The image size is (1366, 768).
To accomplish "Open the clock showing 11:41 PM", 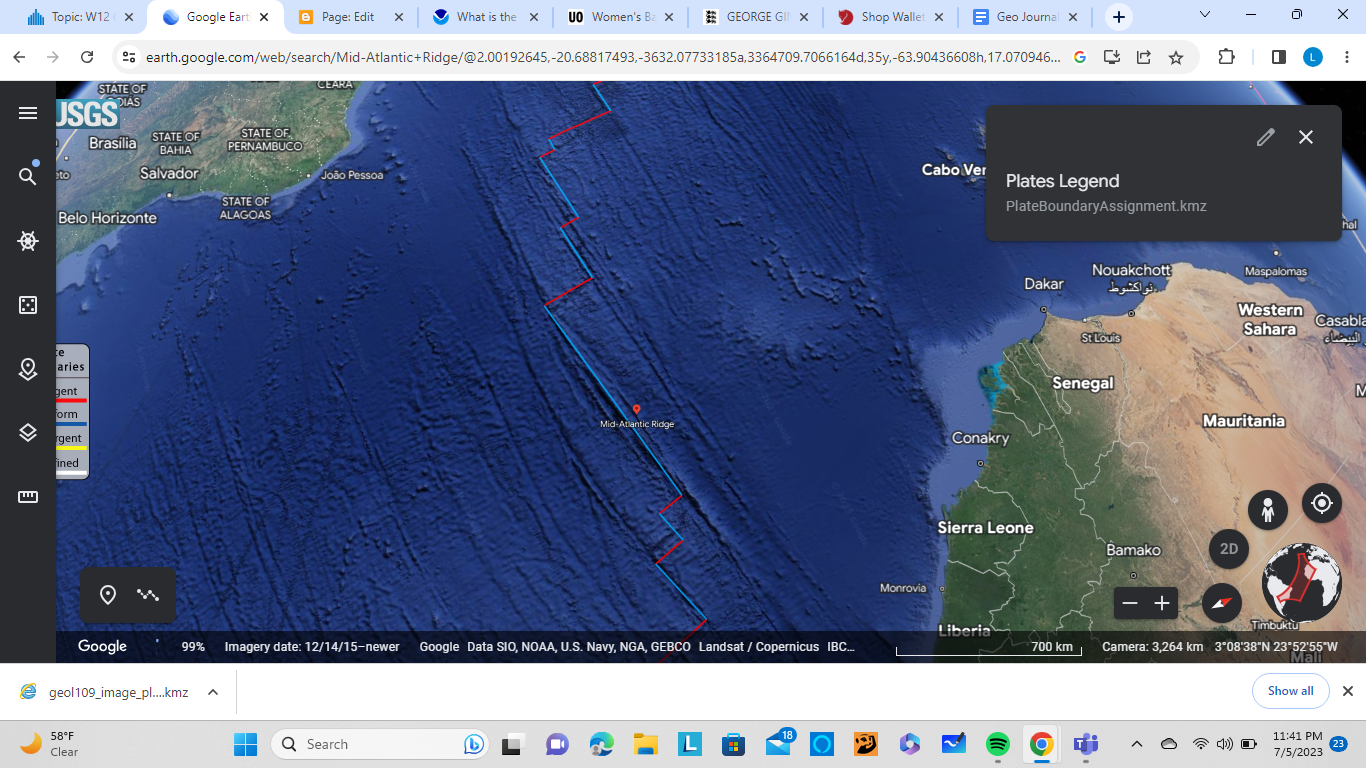I will [1299, 744].
